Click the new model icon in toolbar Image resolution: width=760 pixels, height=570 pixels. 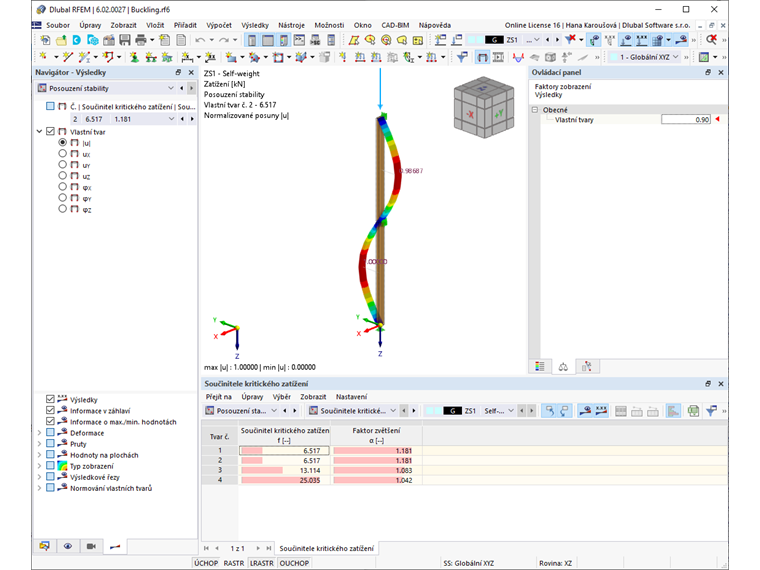point(45,40)
